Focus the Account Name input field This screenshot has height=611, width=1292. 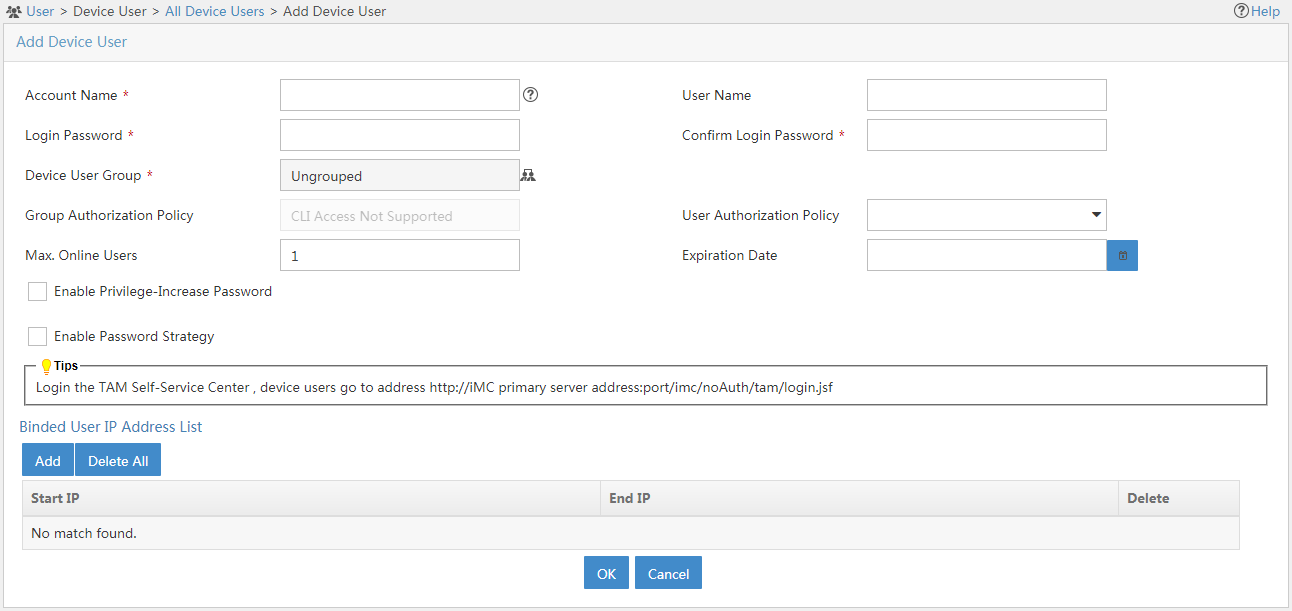tap(399, 95)
